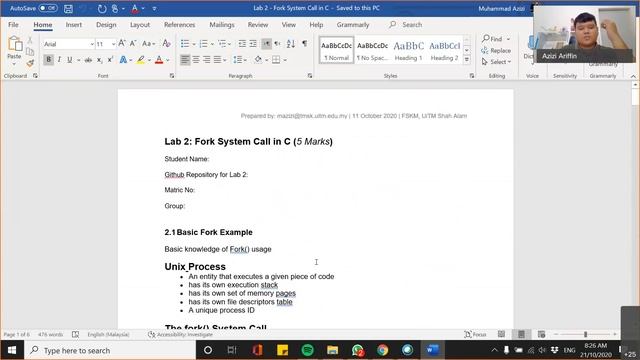Click the Save icon in the title bar
The image size is (640, 360).
tap(68, 9)
